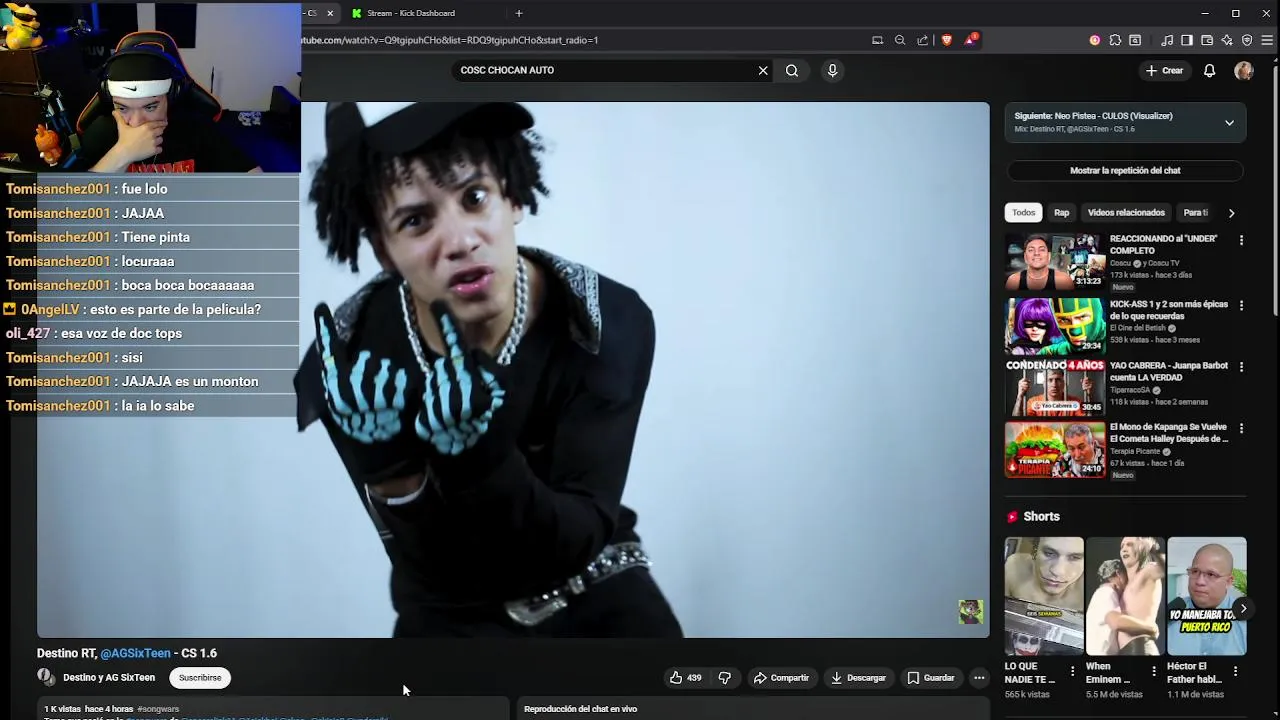Open Brave Leo AI sparkle icon
Viewport: 1280px width, 720px height.
pyautogui.click(x=1227, y=40)
